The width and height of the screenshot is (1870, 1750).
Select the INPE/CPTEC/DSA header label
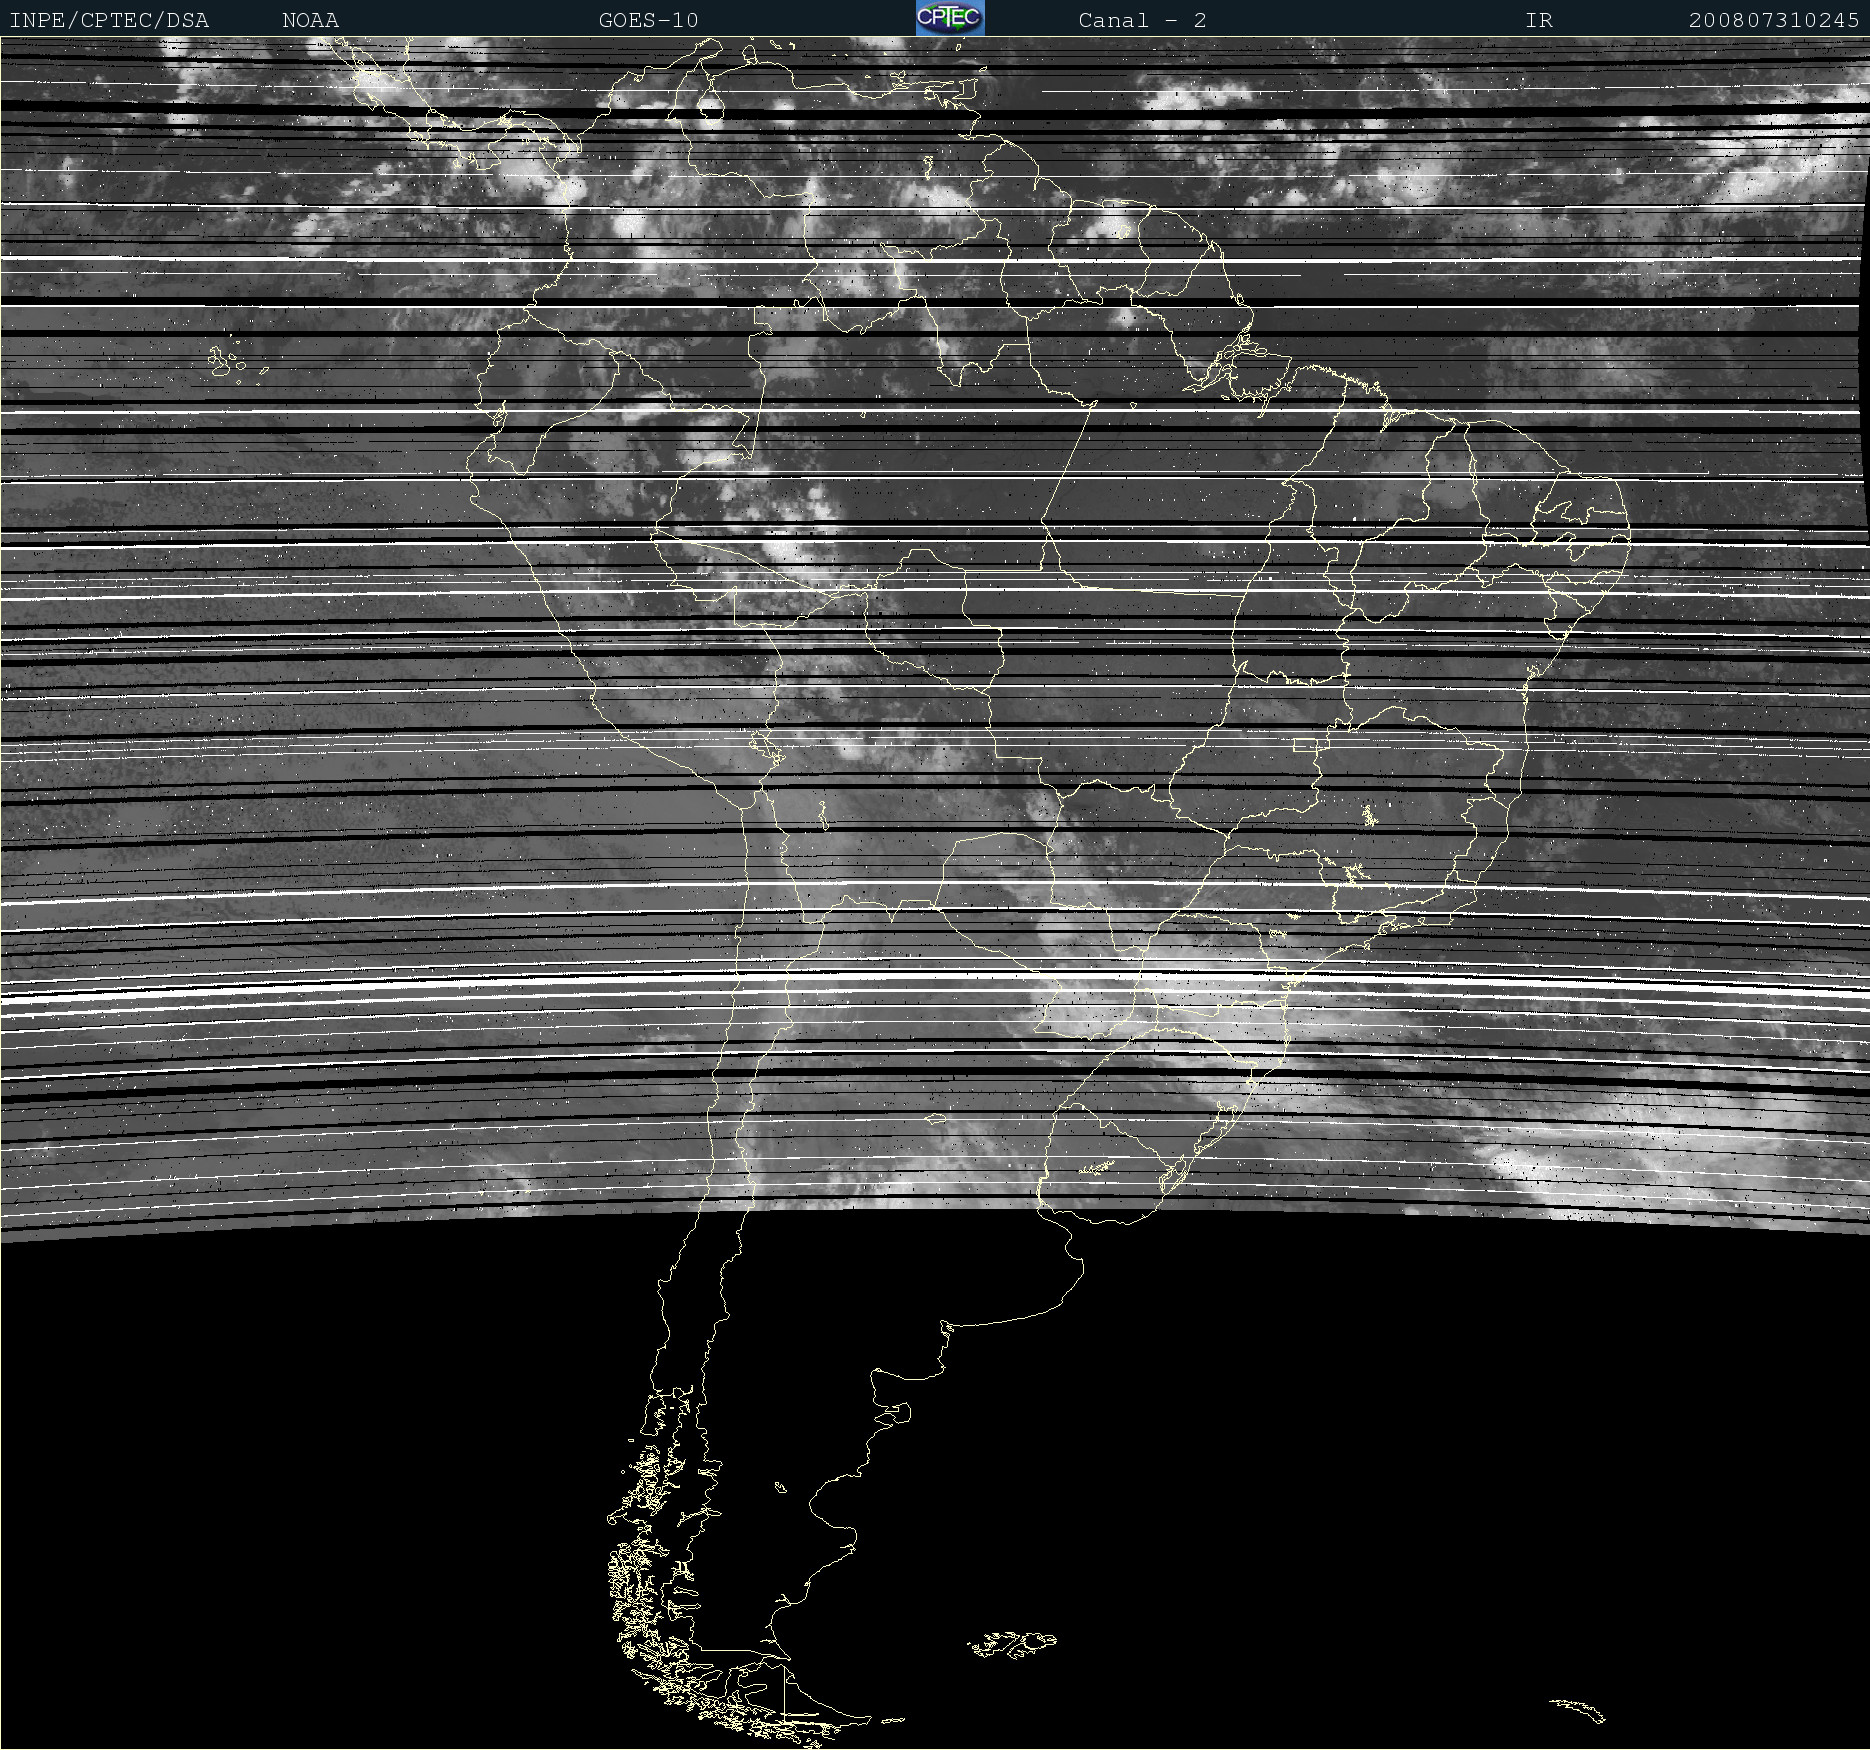click(109, 20)
